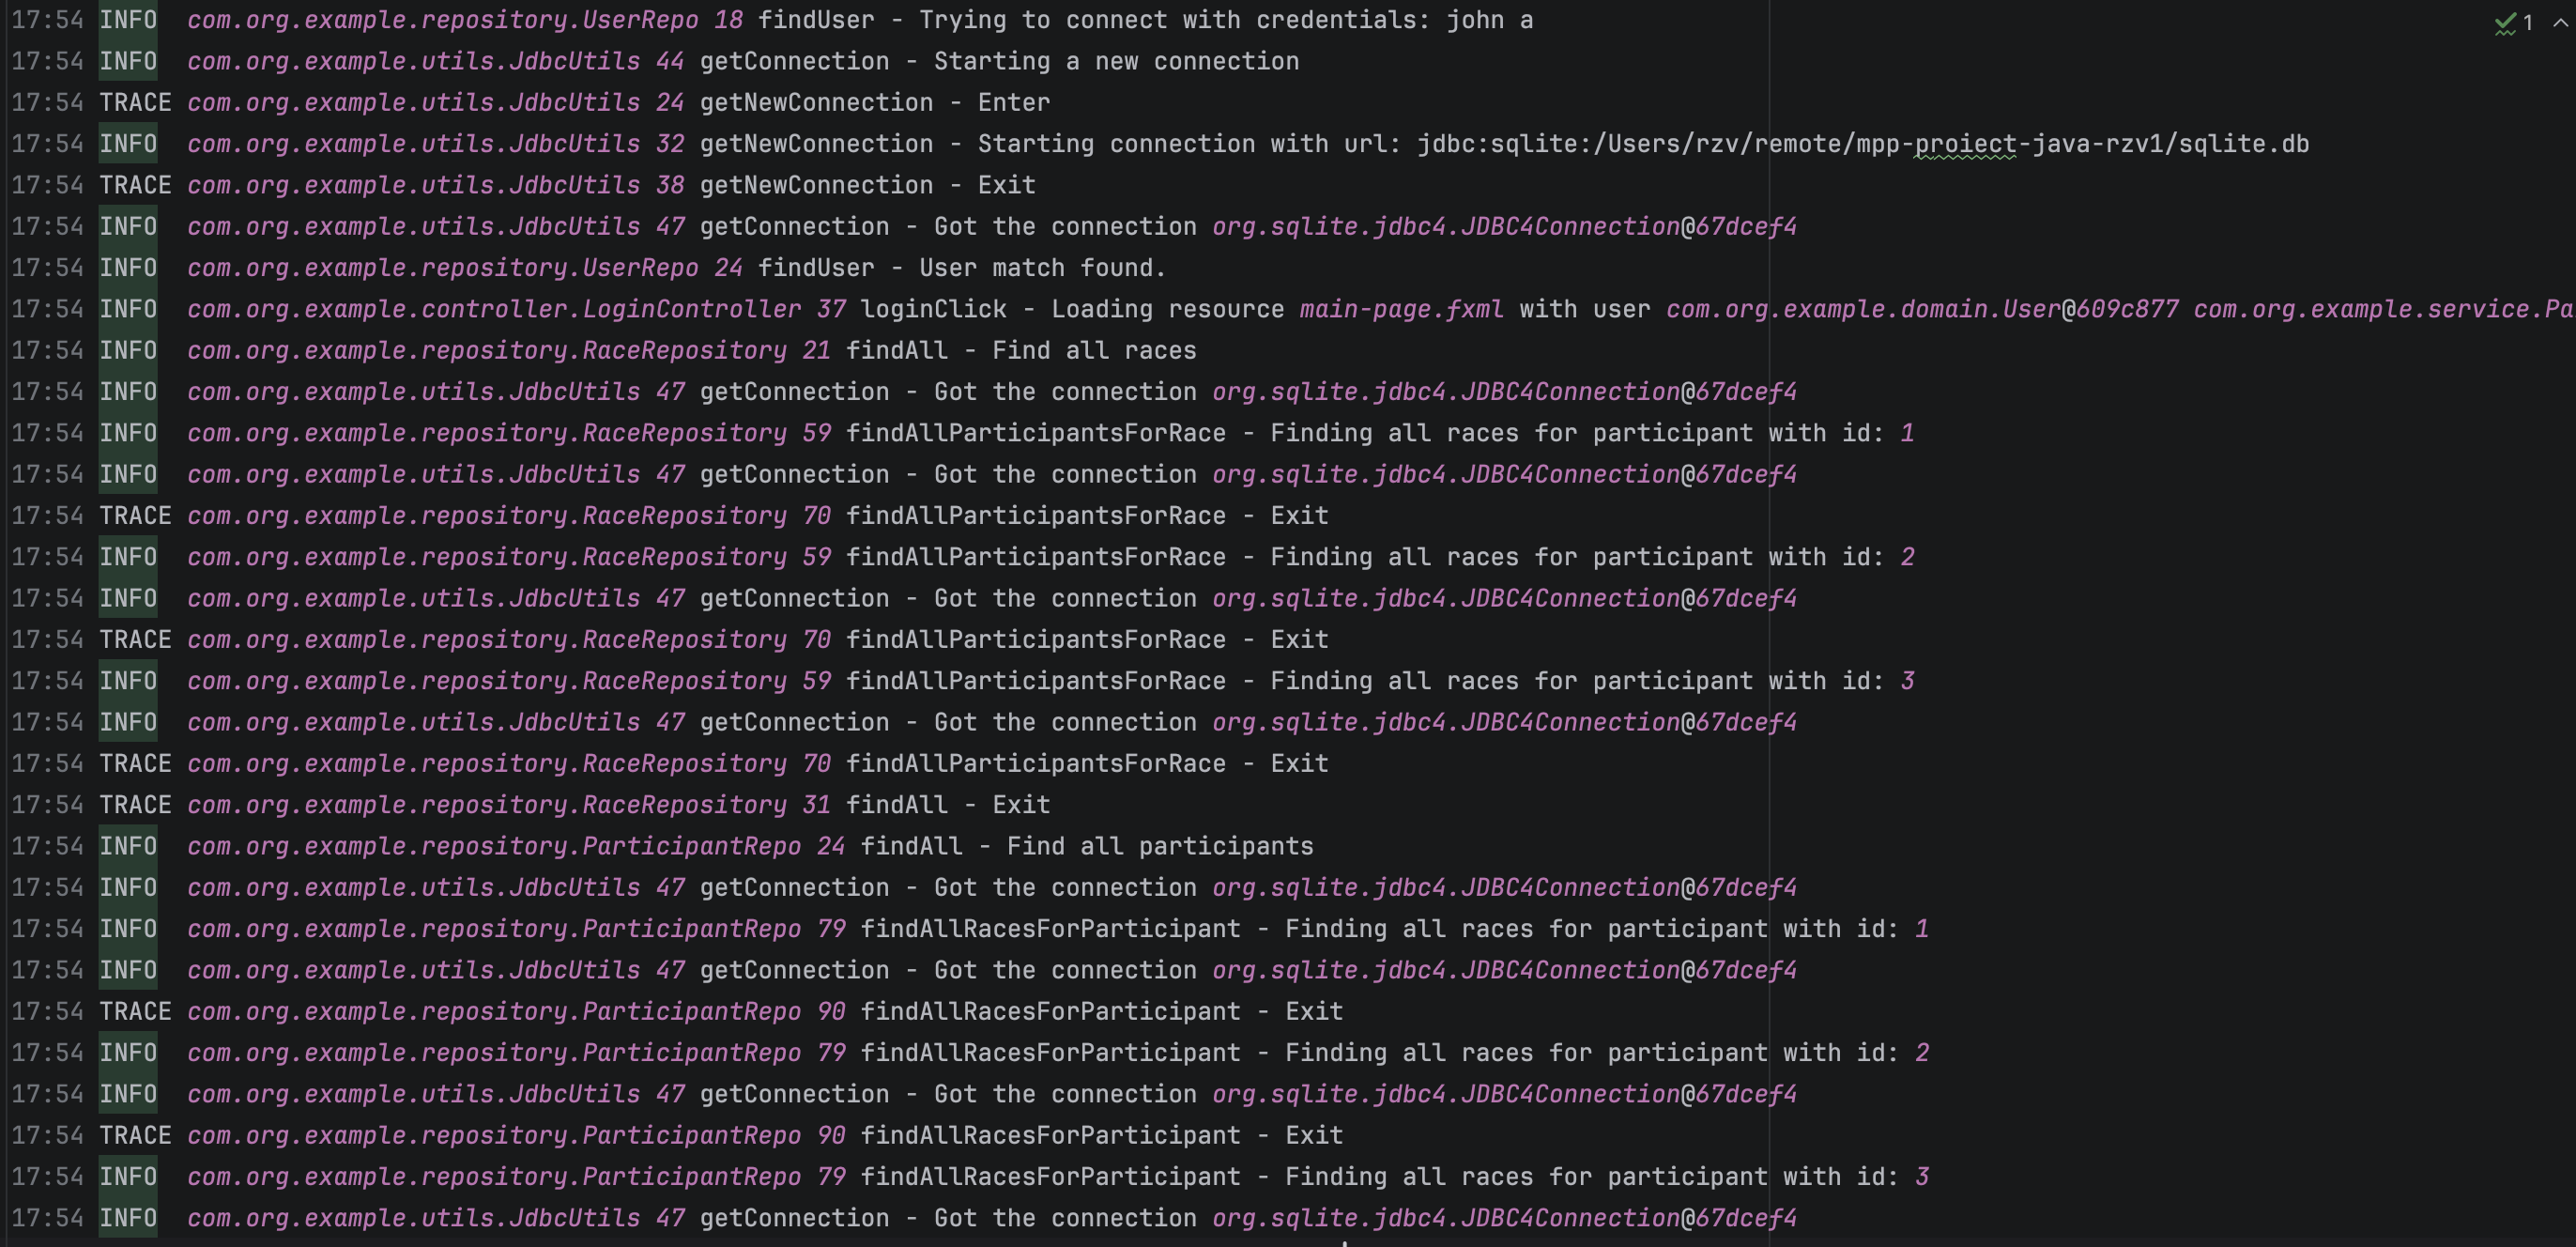Click the 'Find all races' log message
Image resolution: width=2576 pixels, height=1247 pixels.
coord(1093,351)
